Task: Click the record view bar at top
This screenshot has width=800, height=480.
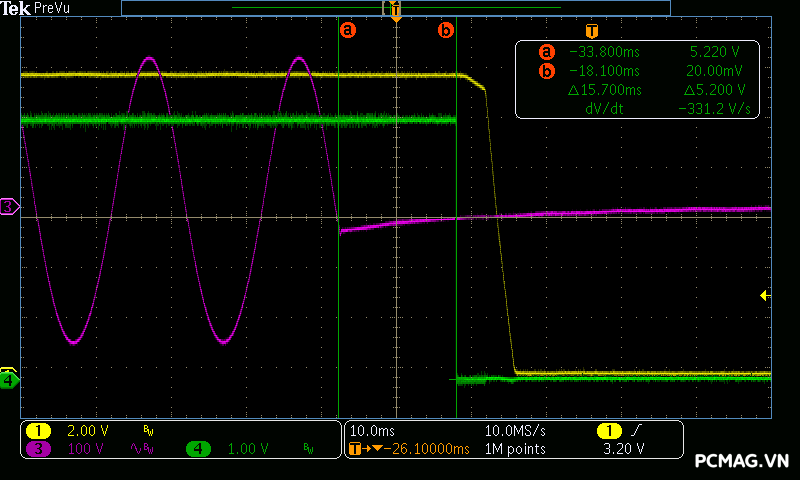Action: (395, 7)
